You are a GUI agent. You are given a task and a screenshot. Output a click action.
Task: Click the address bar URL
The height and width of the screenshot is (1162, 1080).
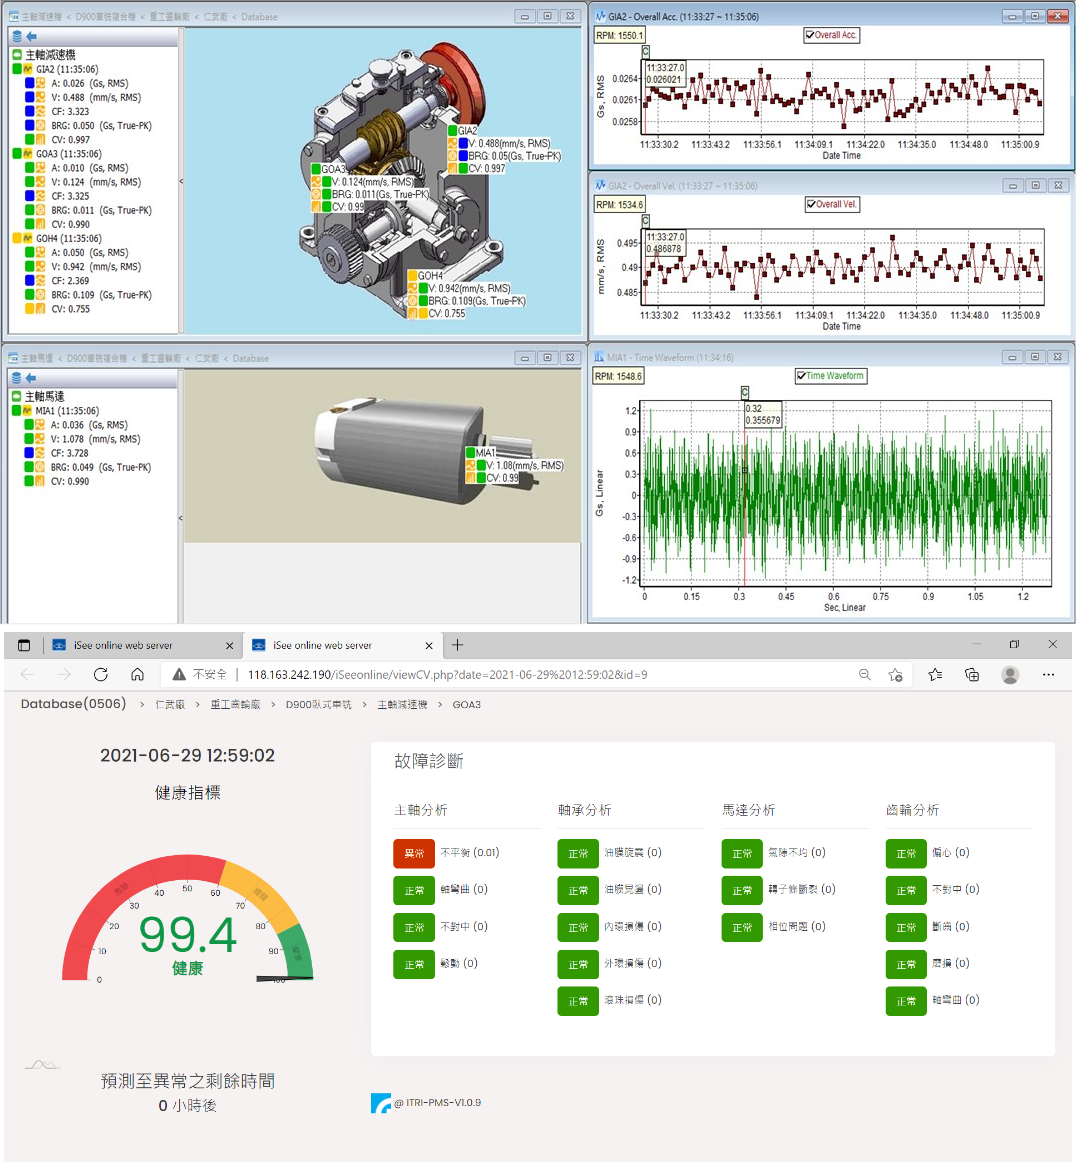point(447,674)
